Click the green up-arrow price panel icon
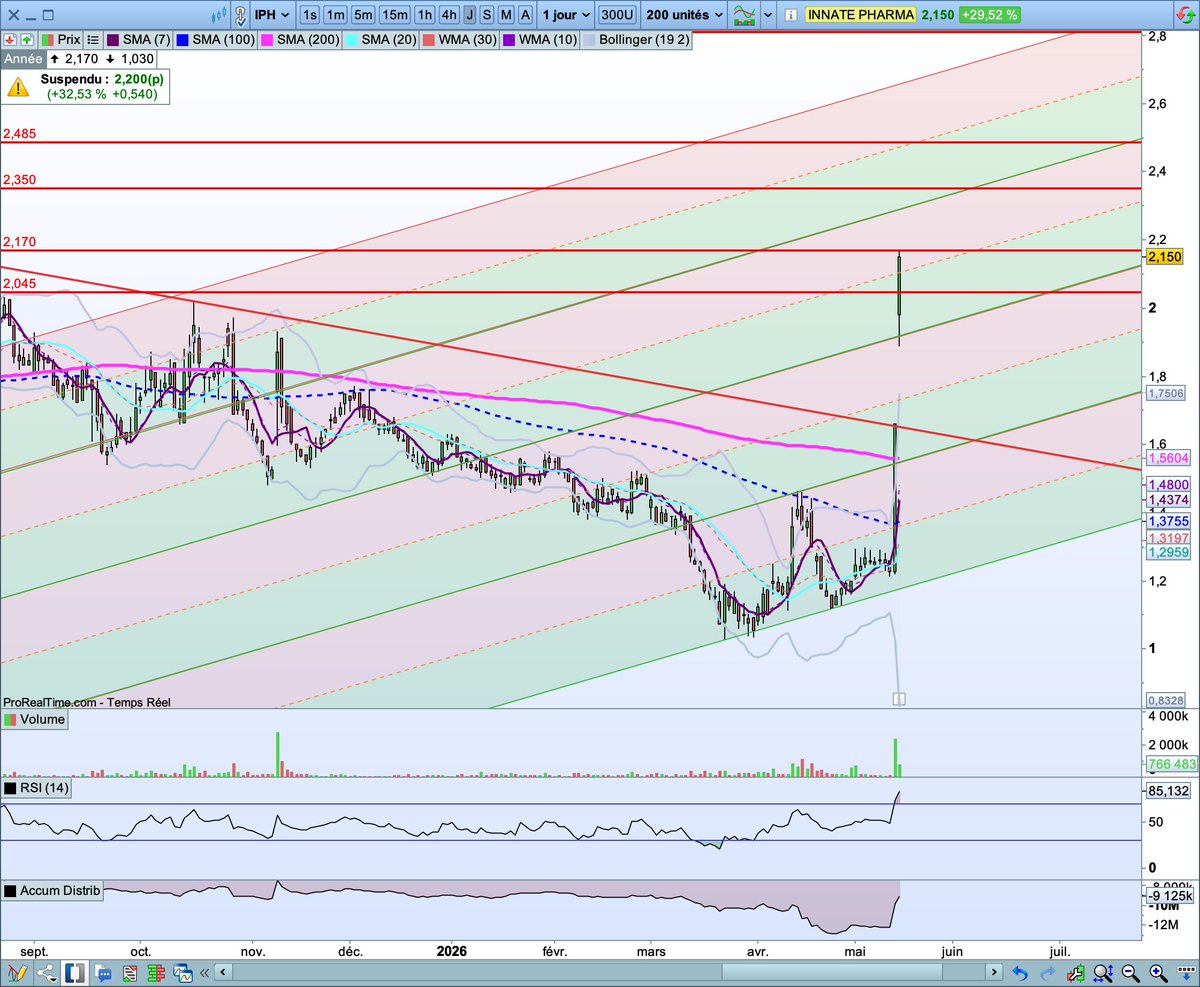The height and width of the screenshot is (987, 1200). [27, 39]
